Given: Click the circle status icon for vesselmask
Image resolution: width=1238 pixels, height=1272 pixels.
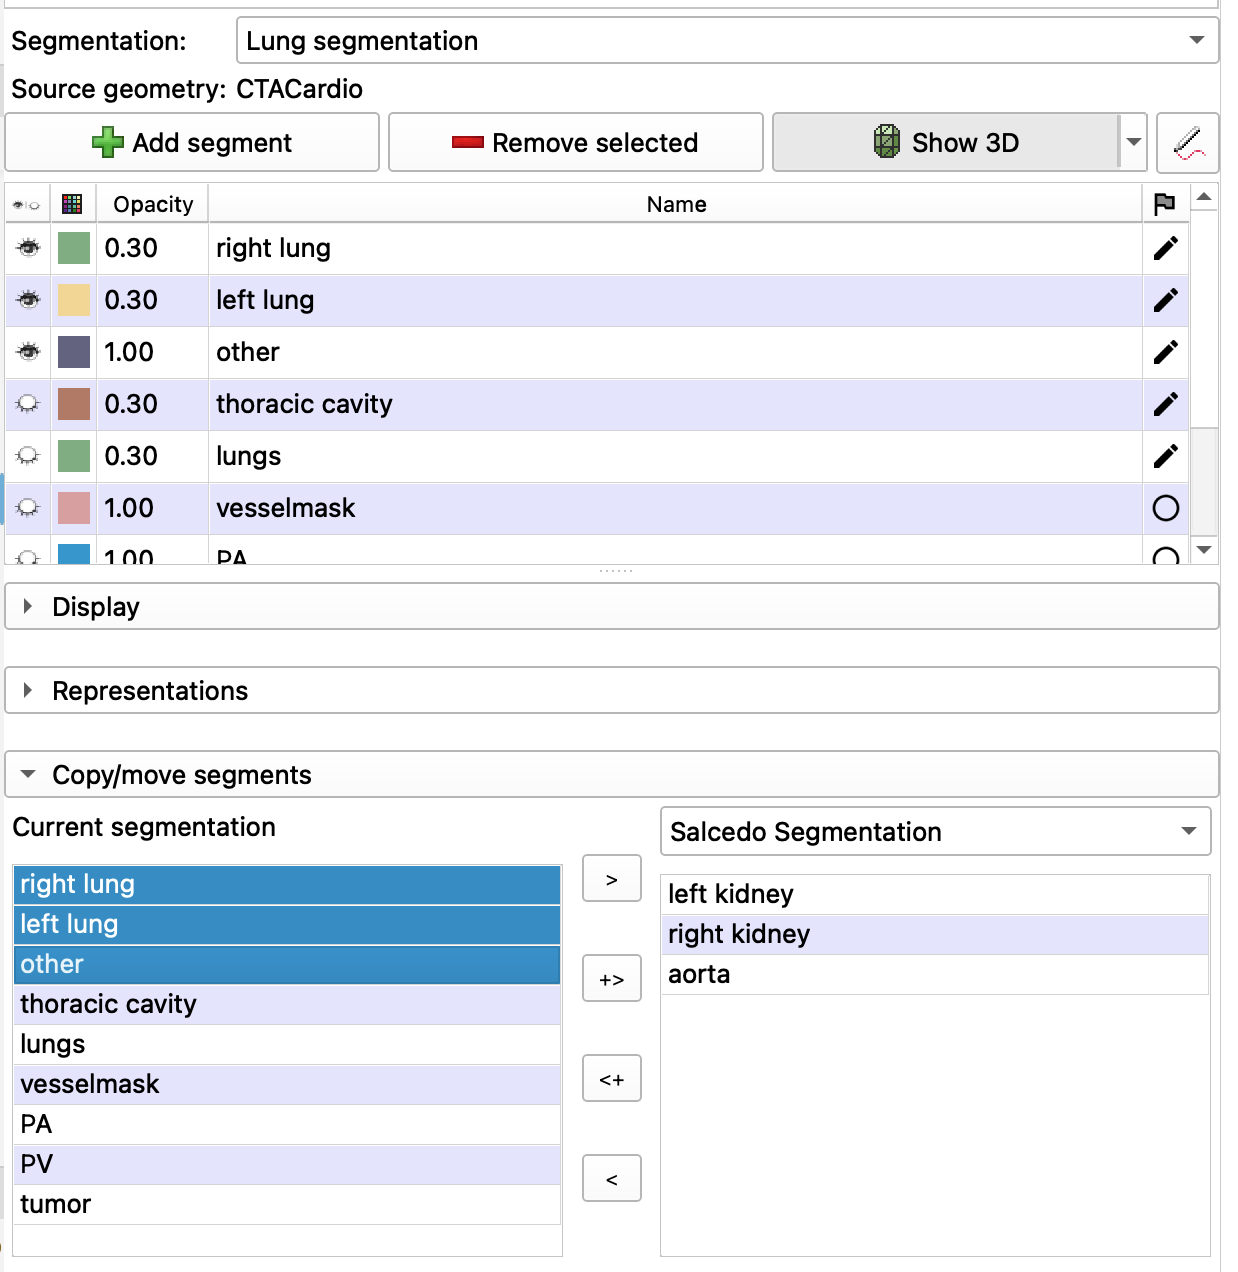Looking at the screenshot, I should pyautogui.click(x=1165, y=508).
